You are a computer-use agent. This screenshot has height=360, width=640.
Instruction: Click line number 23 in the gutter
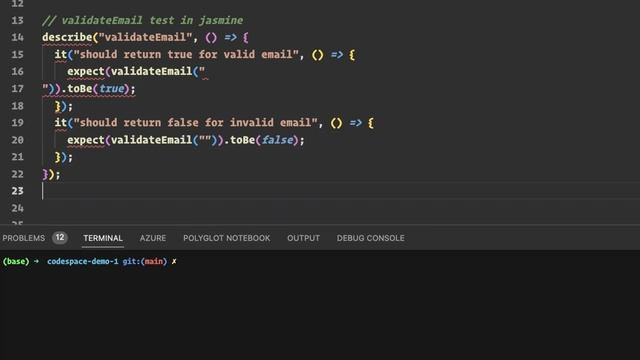tap(18, 191)
